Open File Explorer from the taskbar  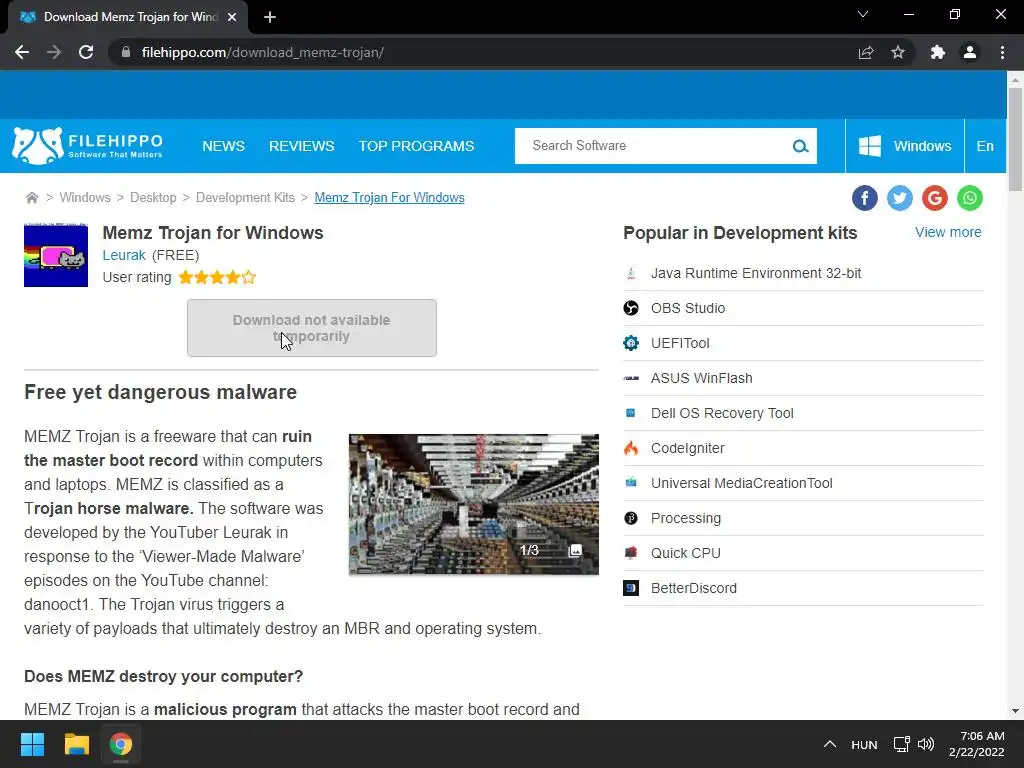pos(76,744)
